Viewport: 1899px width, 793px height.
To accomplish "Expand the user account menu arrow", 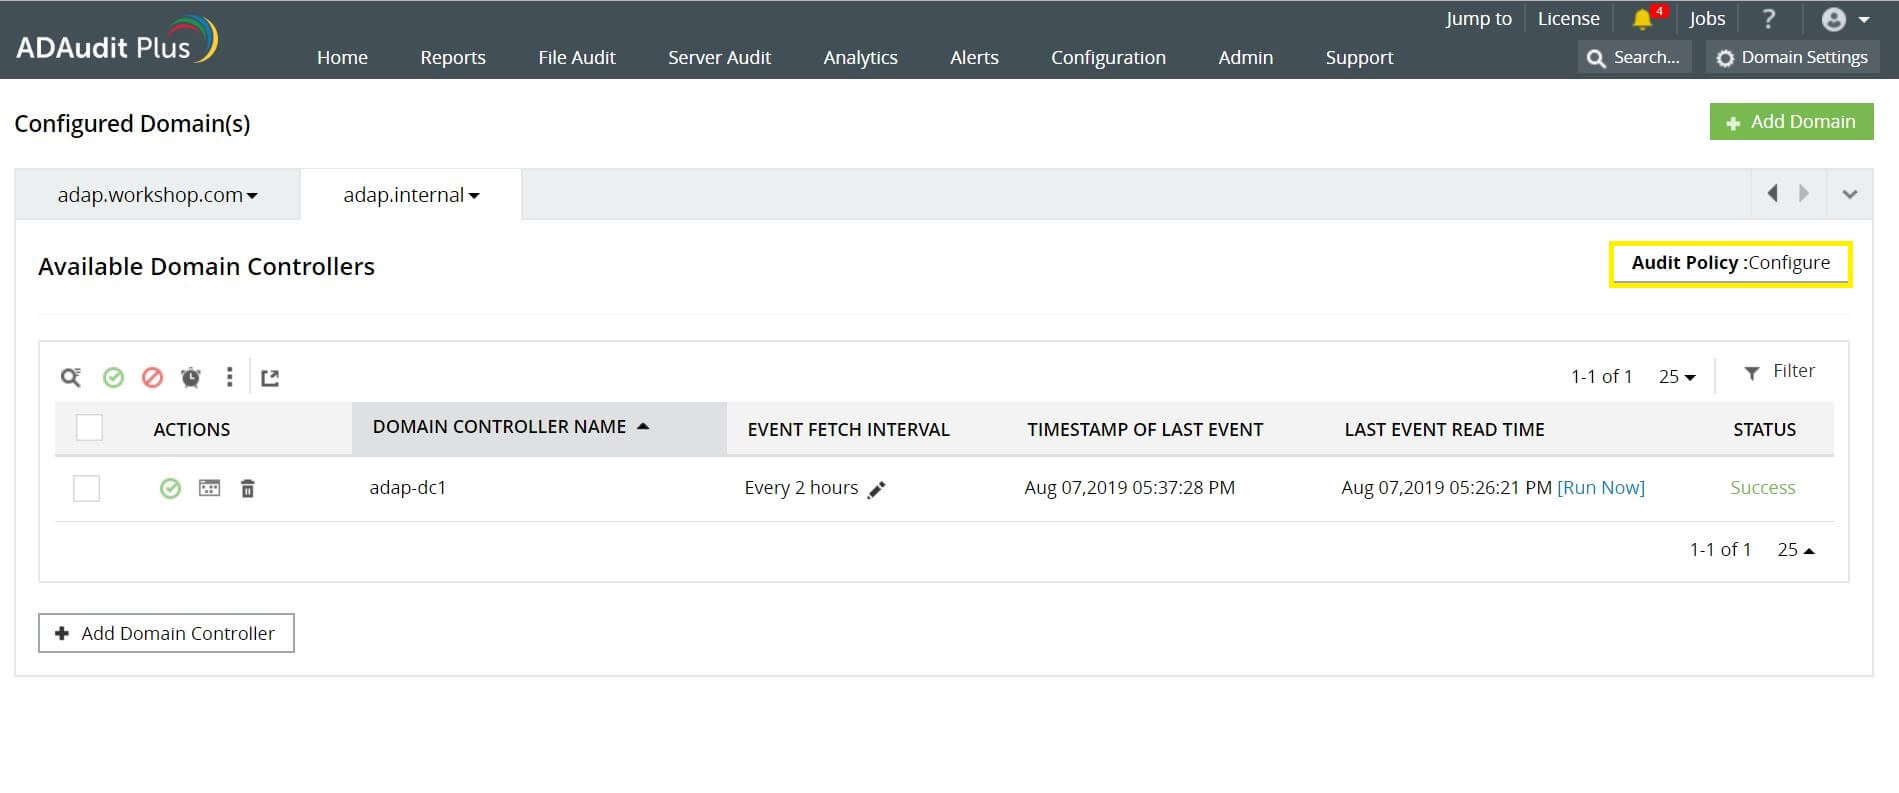I will click(1863, 20).
